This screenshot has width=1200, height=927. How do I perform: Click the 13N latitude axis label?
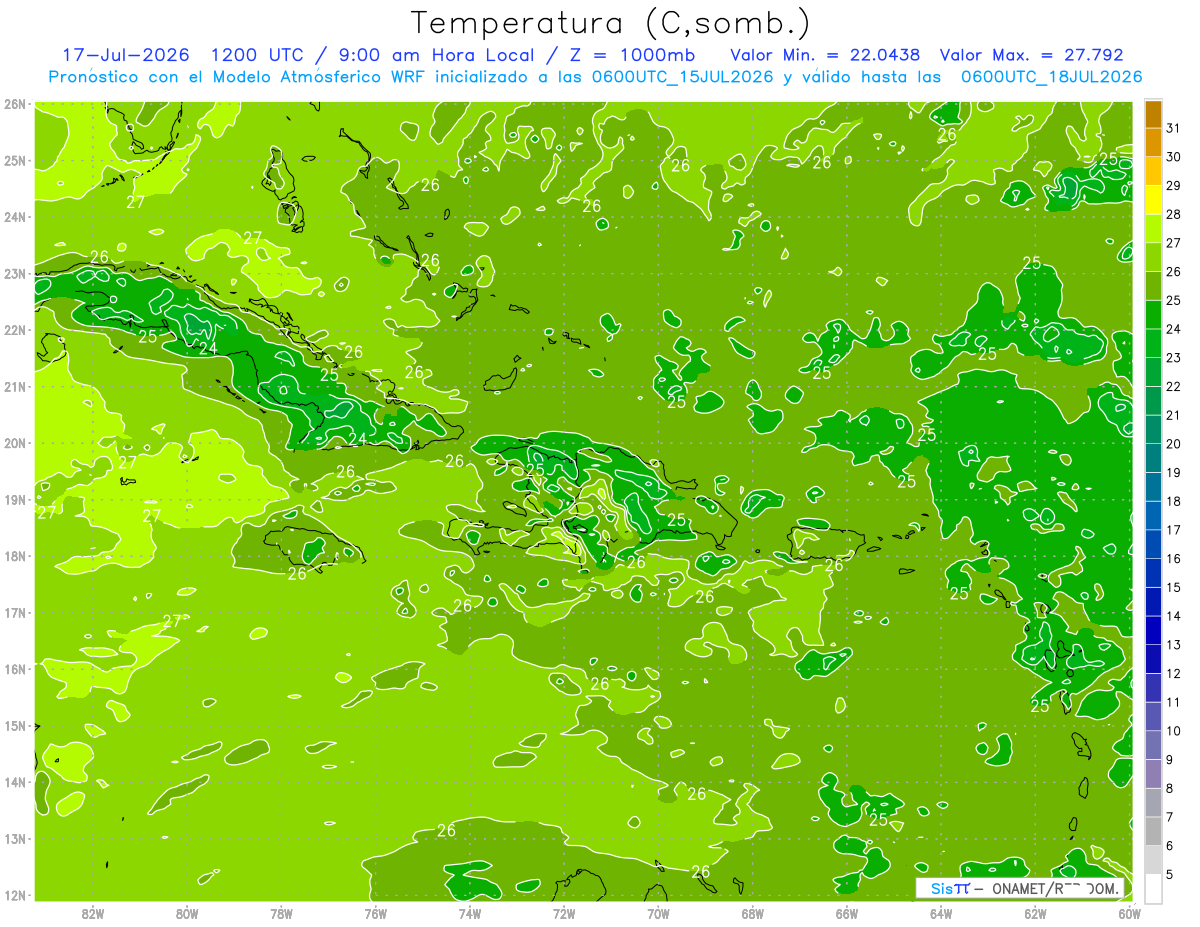[x=15, y=838]
